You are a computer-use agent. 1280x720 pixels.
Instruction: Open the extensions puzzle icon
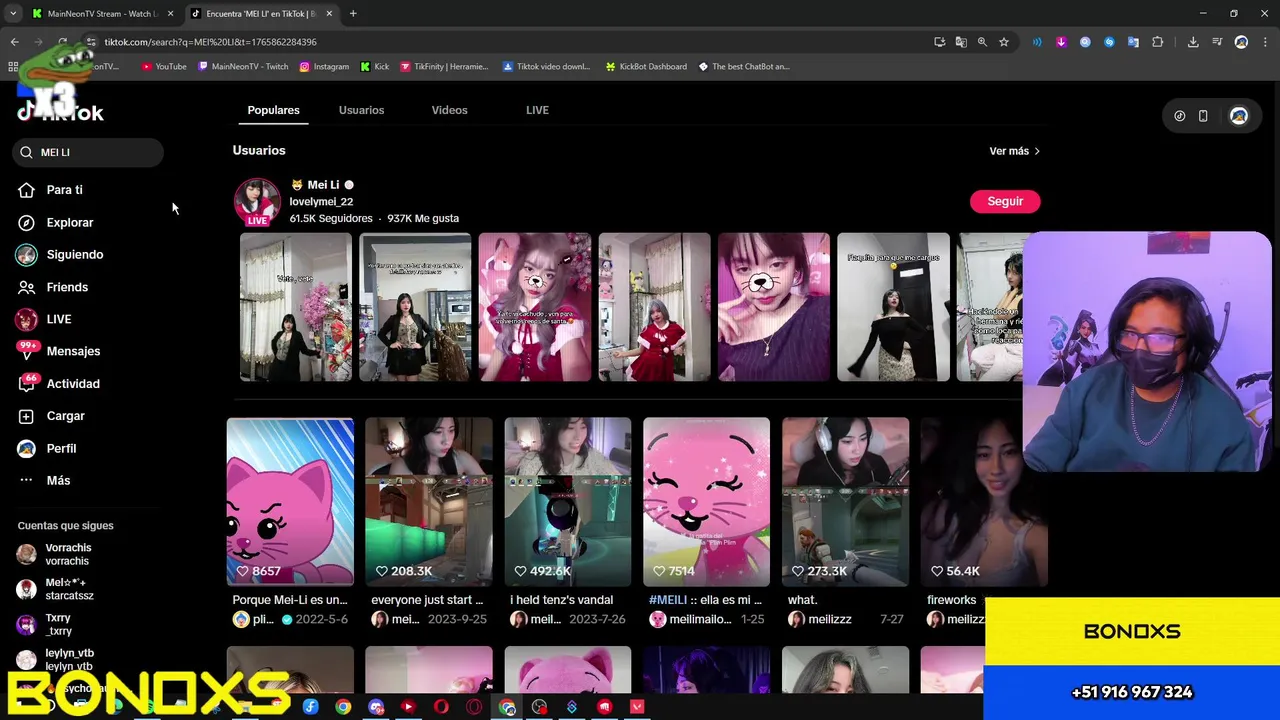tap(1157, 42)
